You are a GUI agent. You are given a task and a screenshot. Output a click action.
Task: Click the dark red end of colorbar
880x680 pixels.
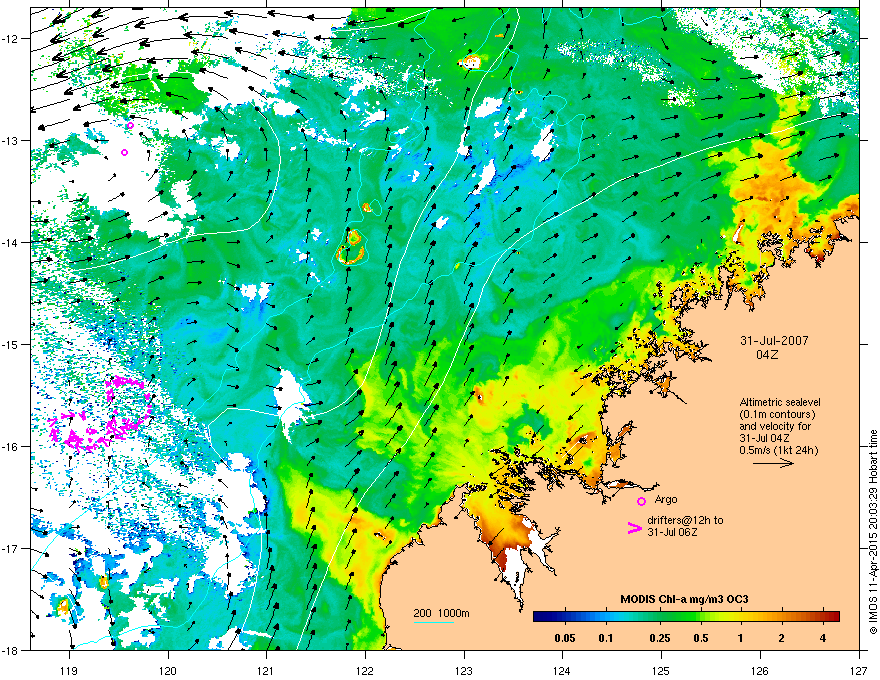coord(833,617)
